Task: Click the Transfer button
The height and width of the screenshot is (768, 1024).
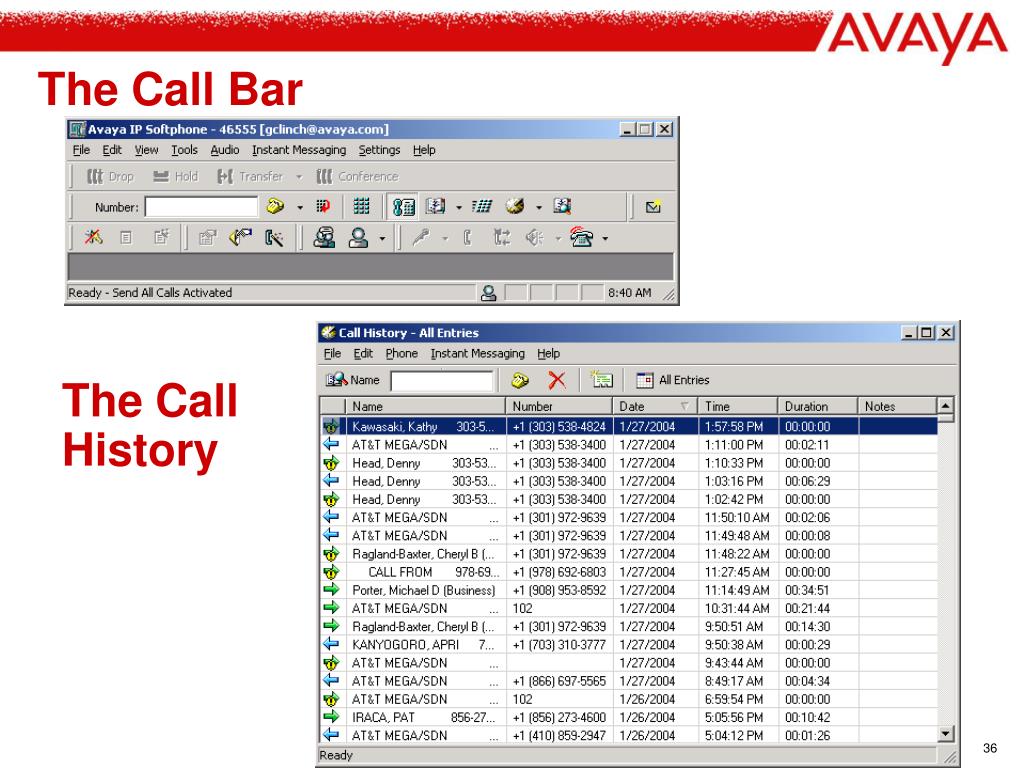Action: tap(251, 176)
